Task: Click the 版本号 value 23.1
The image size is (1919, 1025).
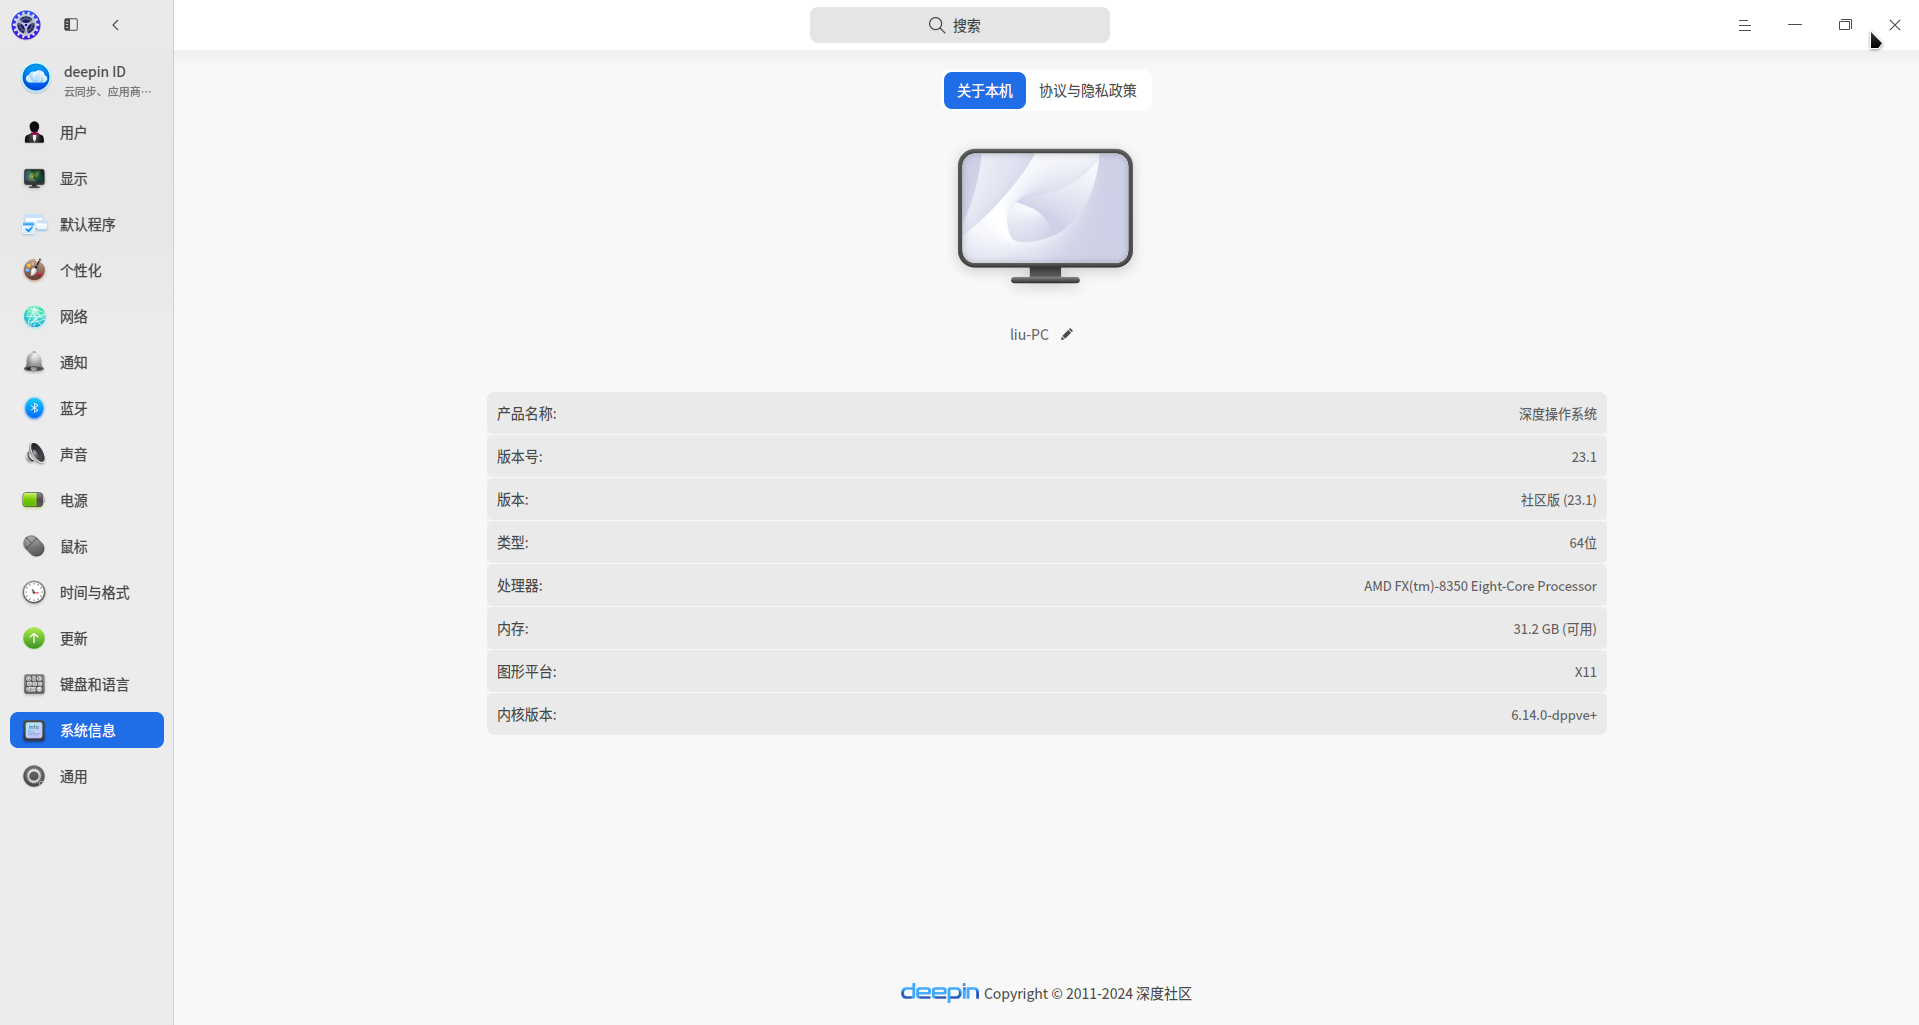Action: tap(1584, 457)
